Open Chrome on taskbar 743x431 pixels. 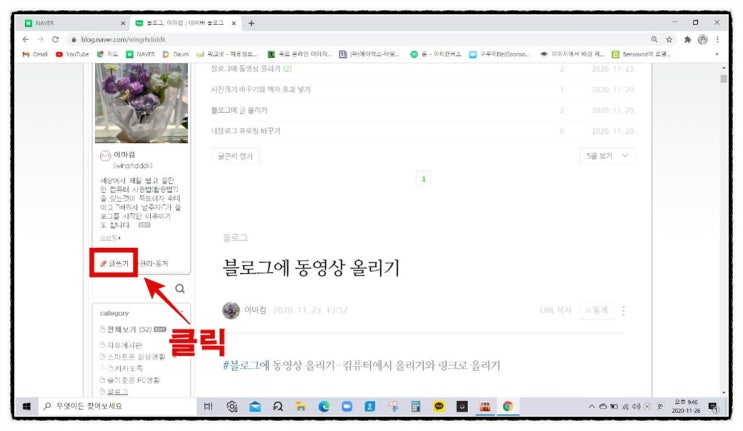click(x=508, y=406)
